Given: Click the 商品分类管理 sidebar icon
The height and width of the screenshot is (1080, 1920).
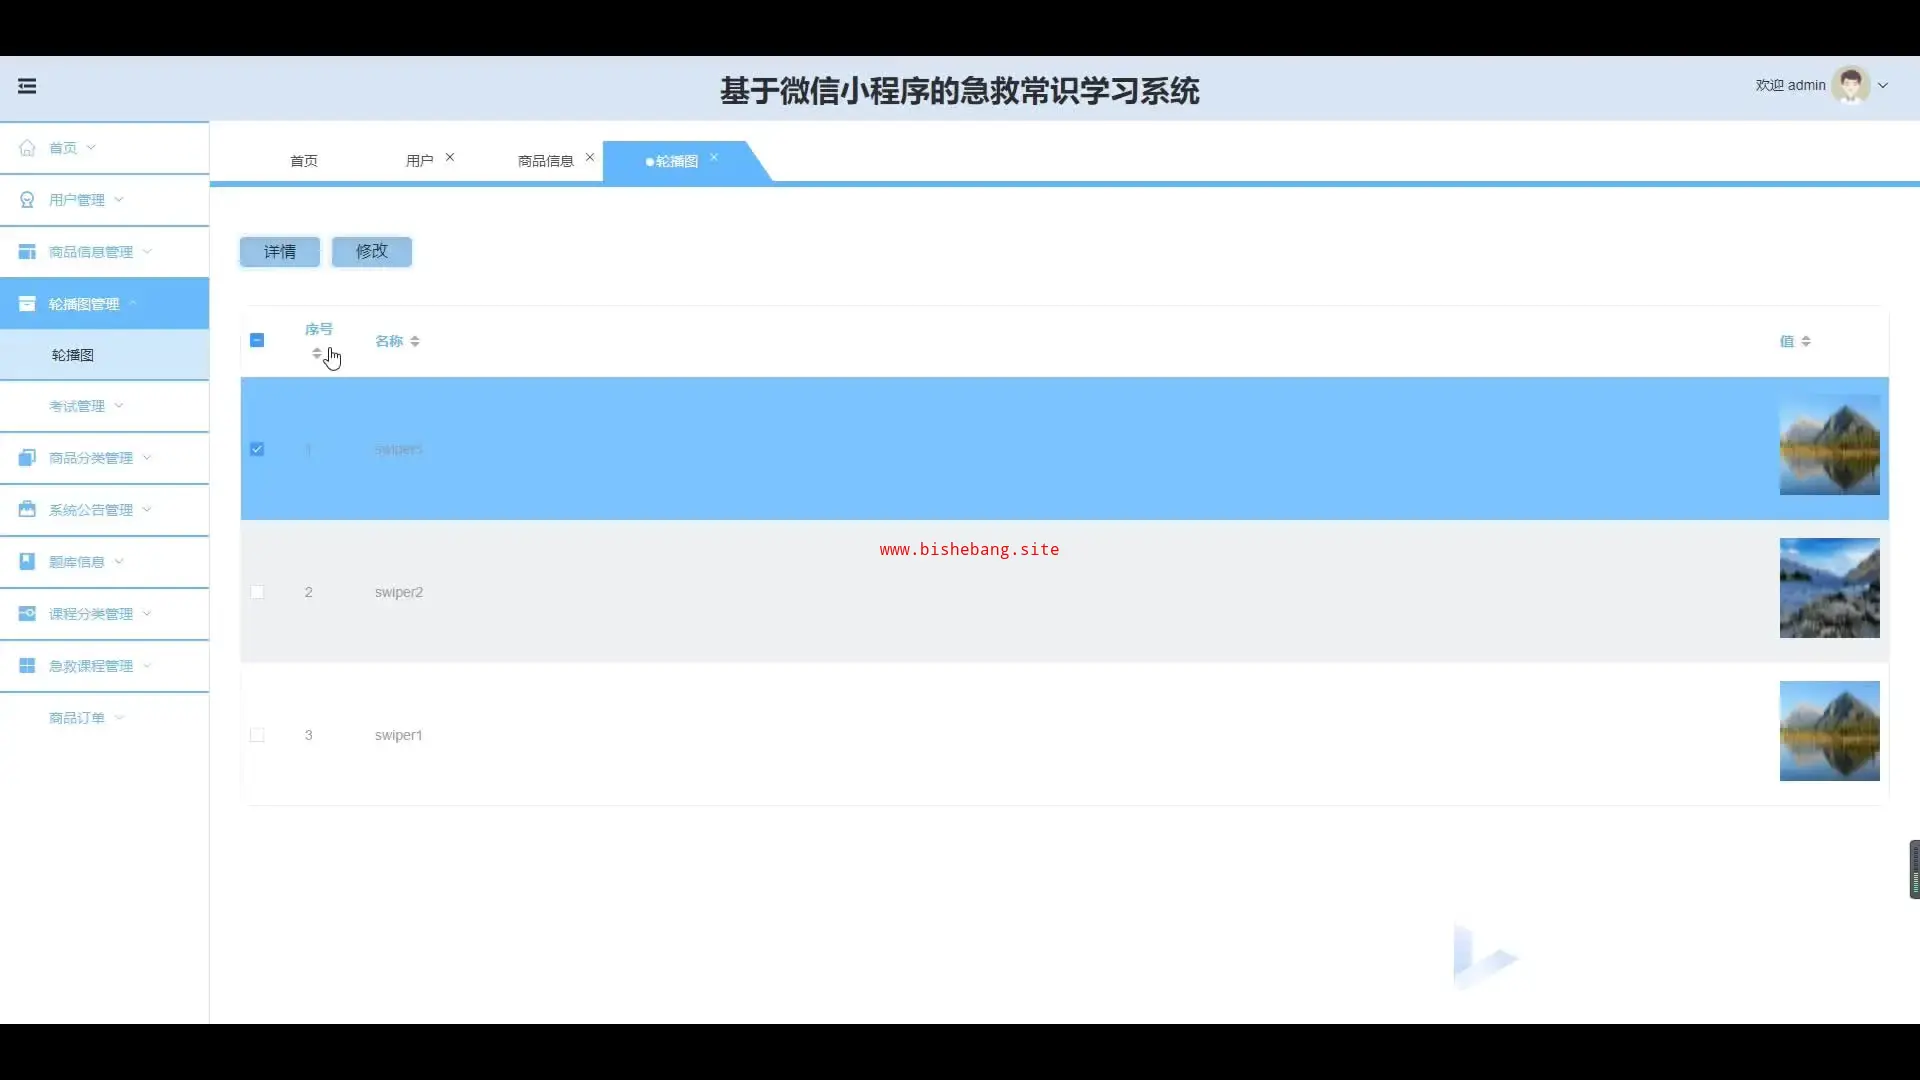Looking at the screenshot, I should [x=27, y=458].
